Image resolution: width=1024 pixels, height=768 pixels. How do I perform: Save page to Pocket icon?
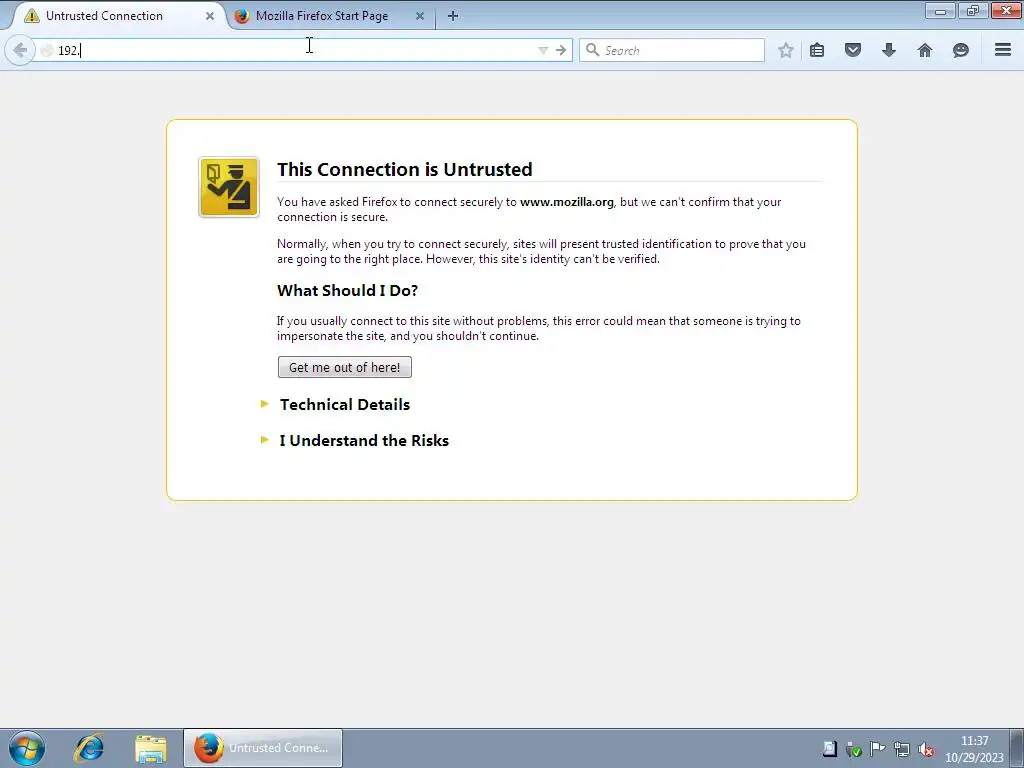[x=853, y=50]
